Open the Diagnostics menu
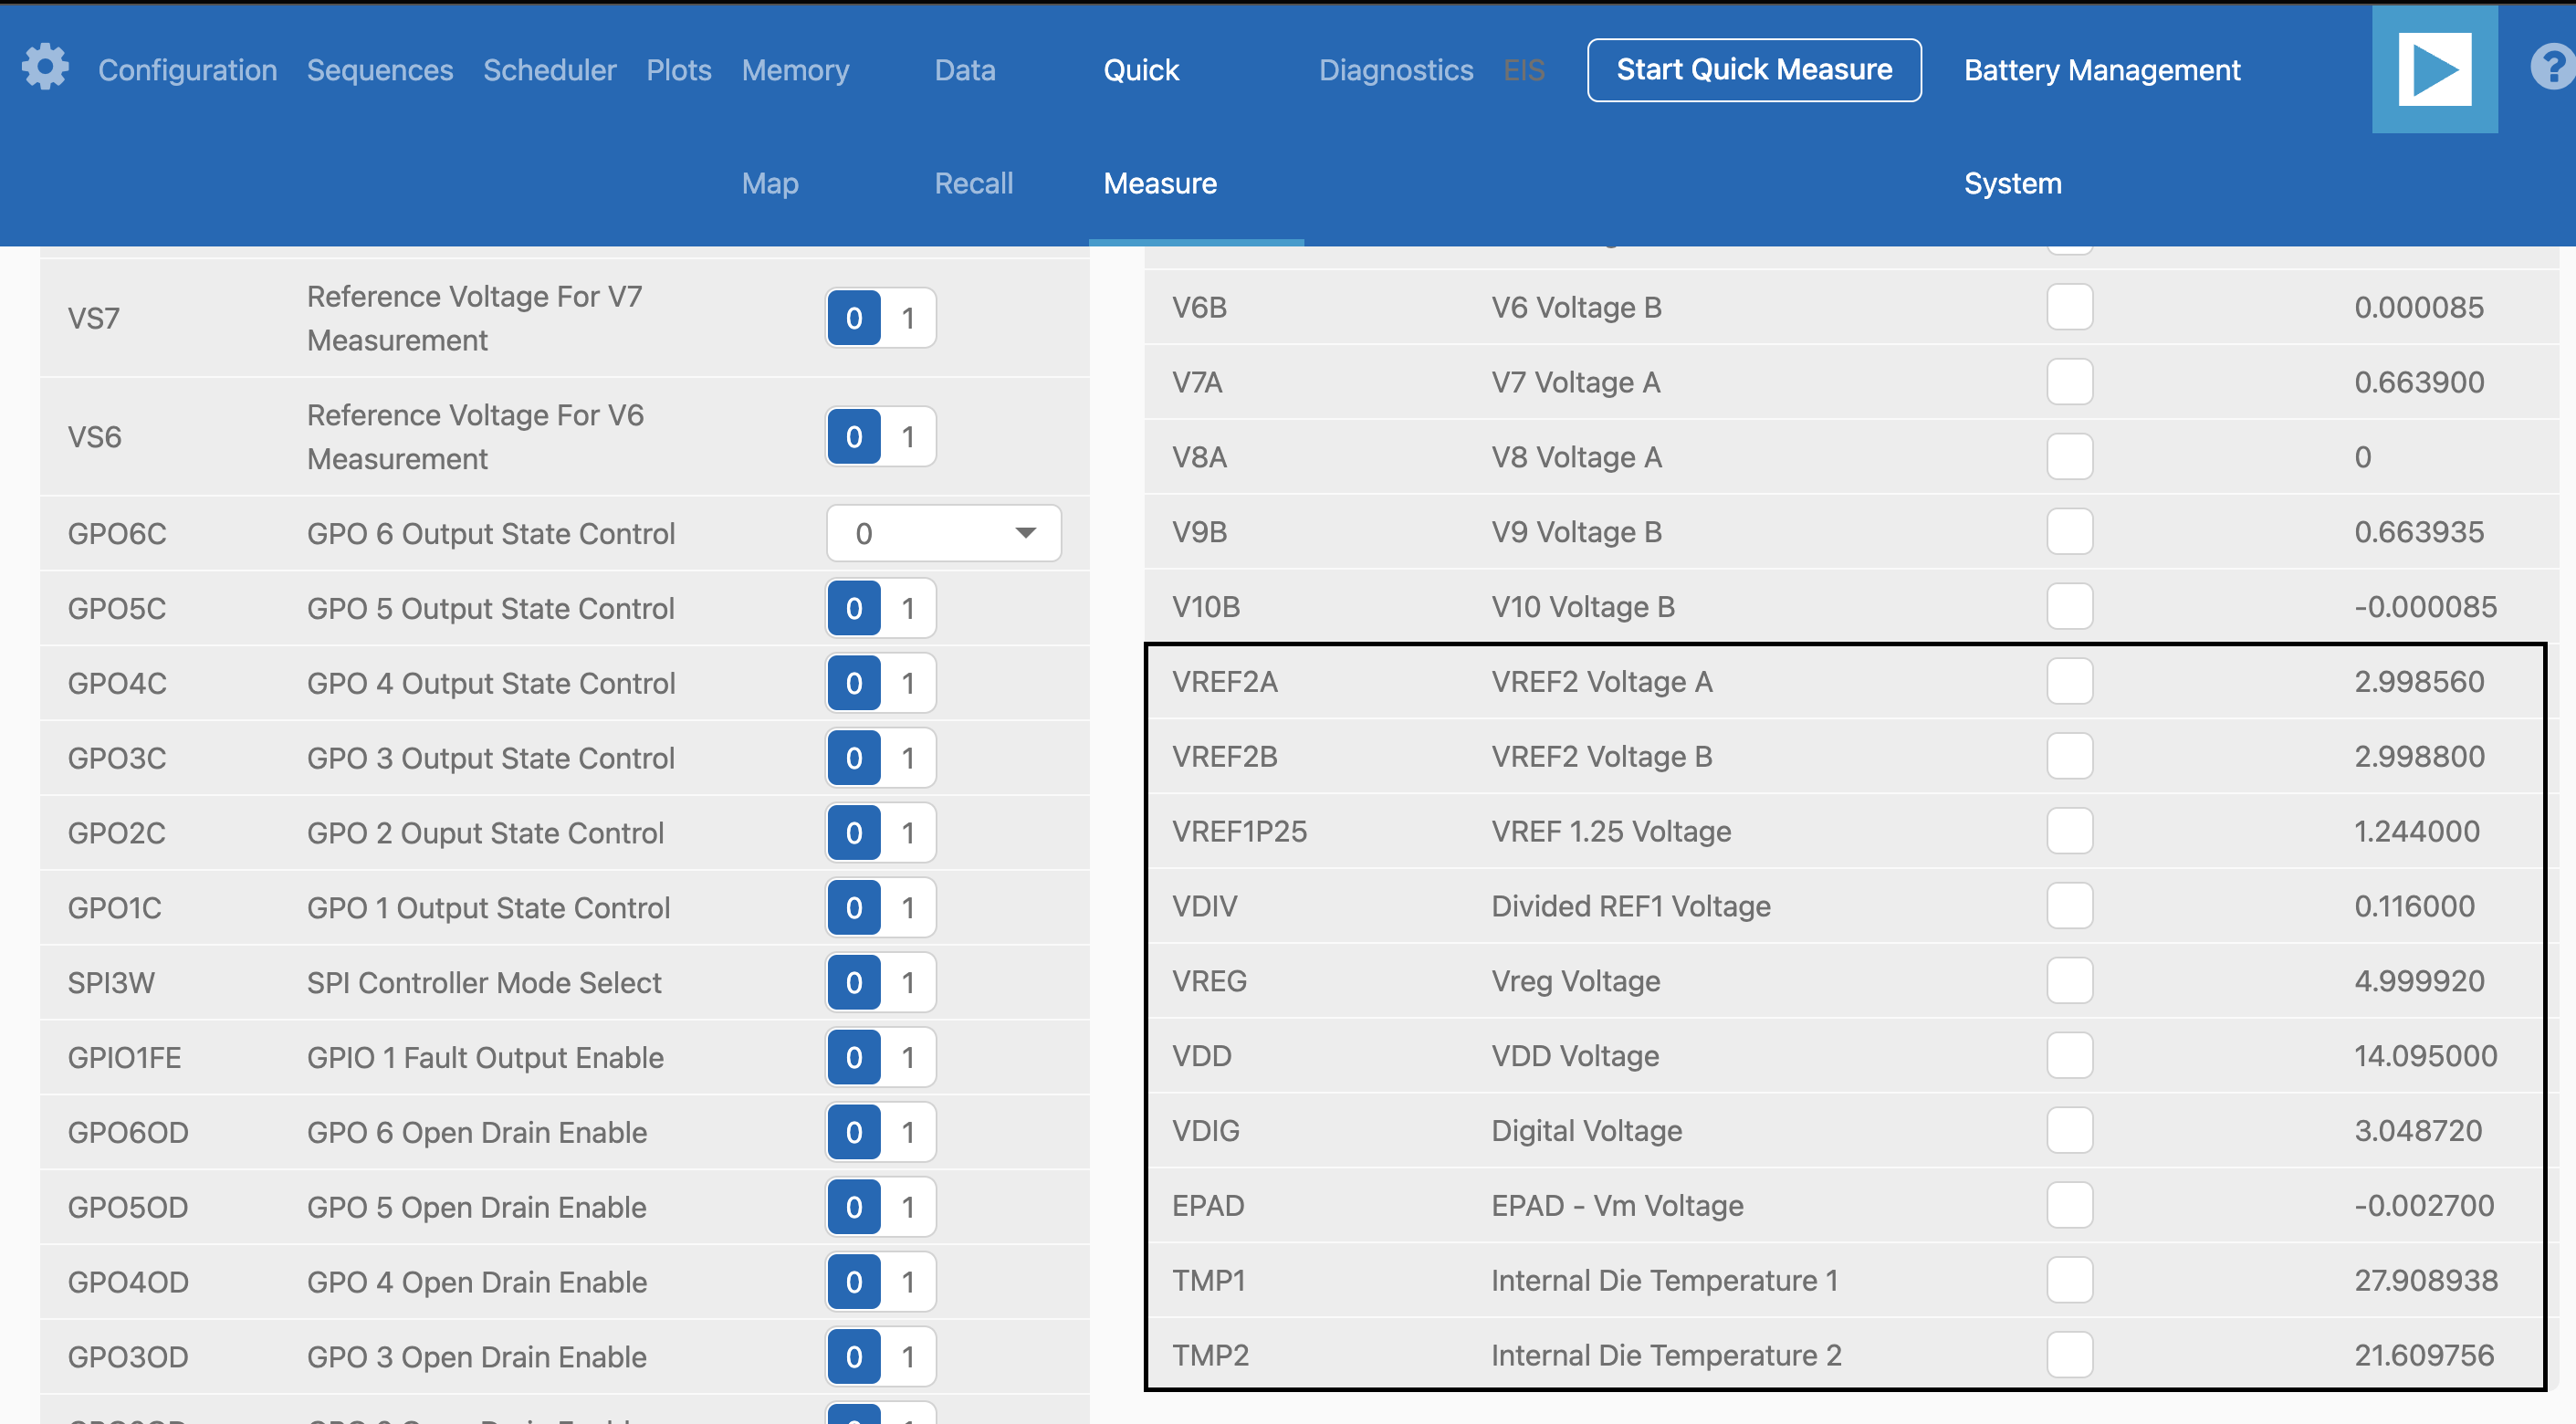 1396,69
